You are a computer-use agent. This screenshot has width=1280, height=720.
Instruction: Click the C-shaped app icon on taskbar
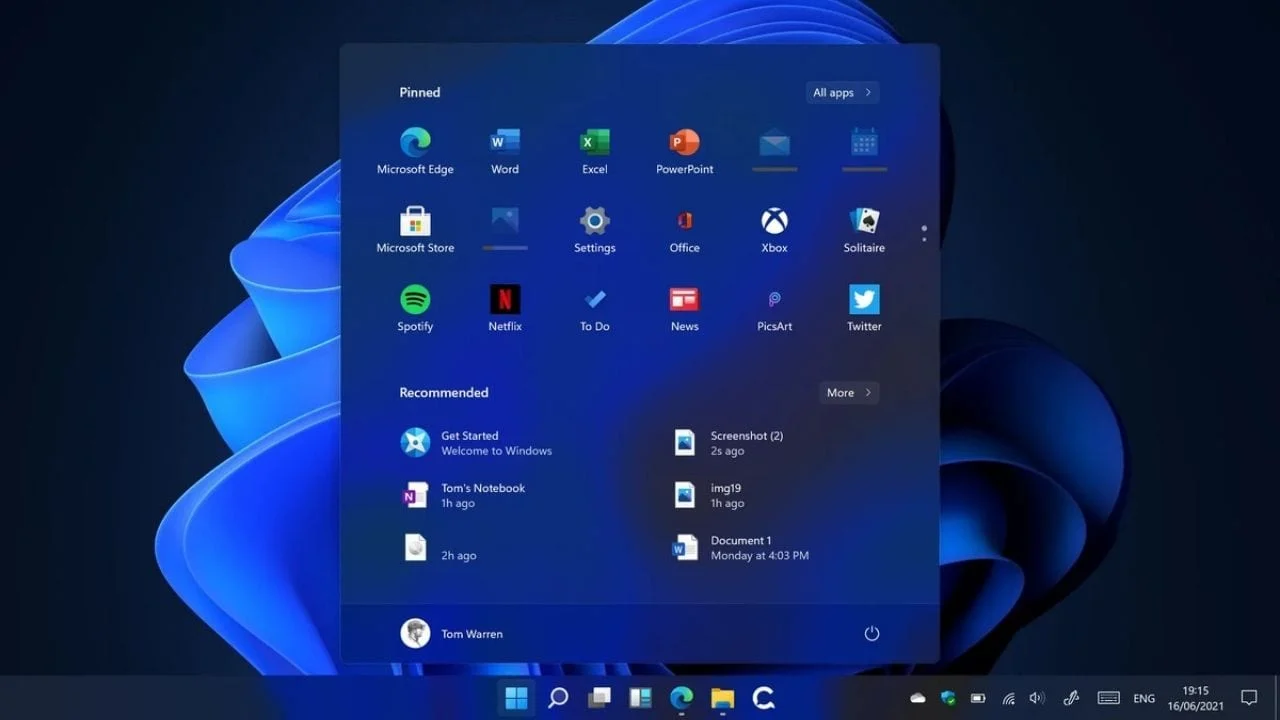coord(763,698)
